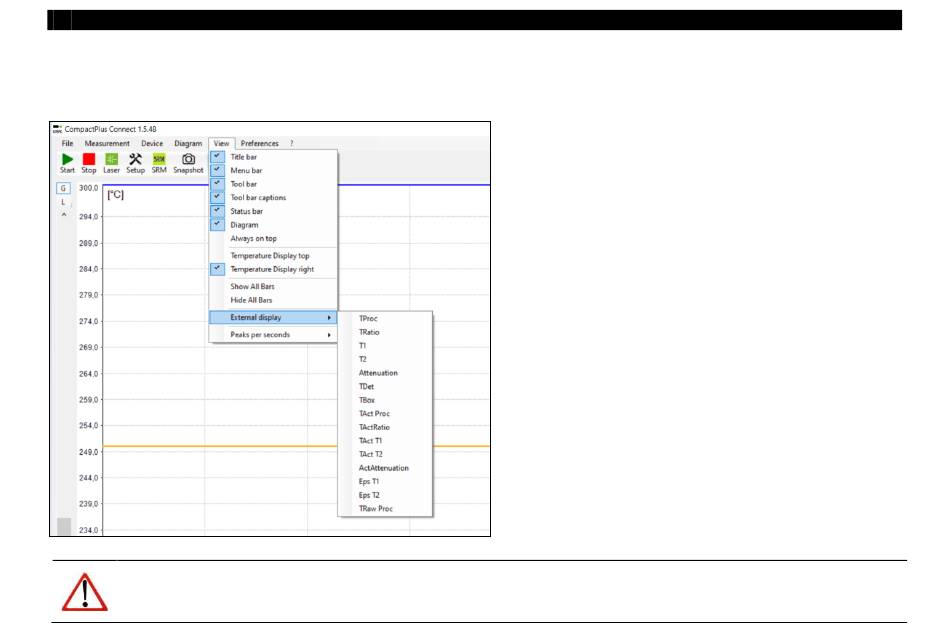Choose Show All Bars
950x638 pixels.
pyautogui.click(x=273, y=287)
